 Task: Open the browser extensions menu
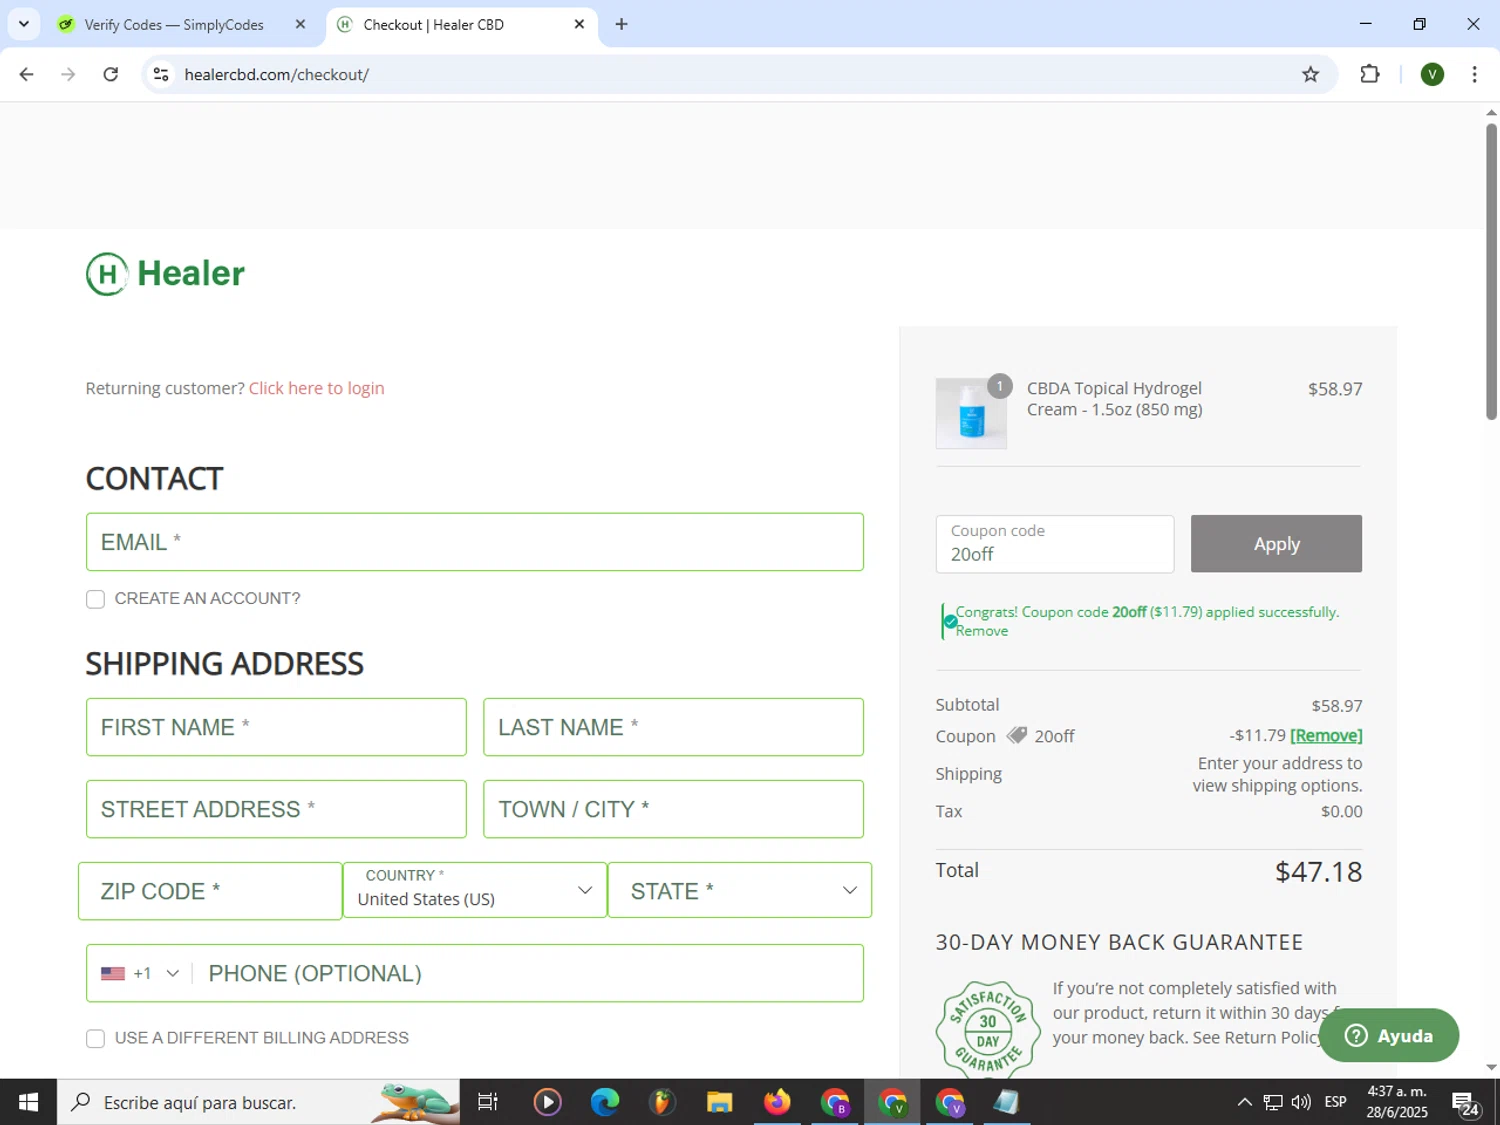click(x=1370, y=74)
